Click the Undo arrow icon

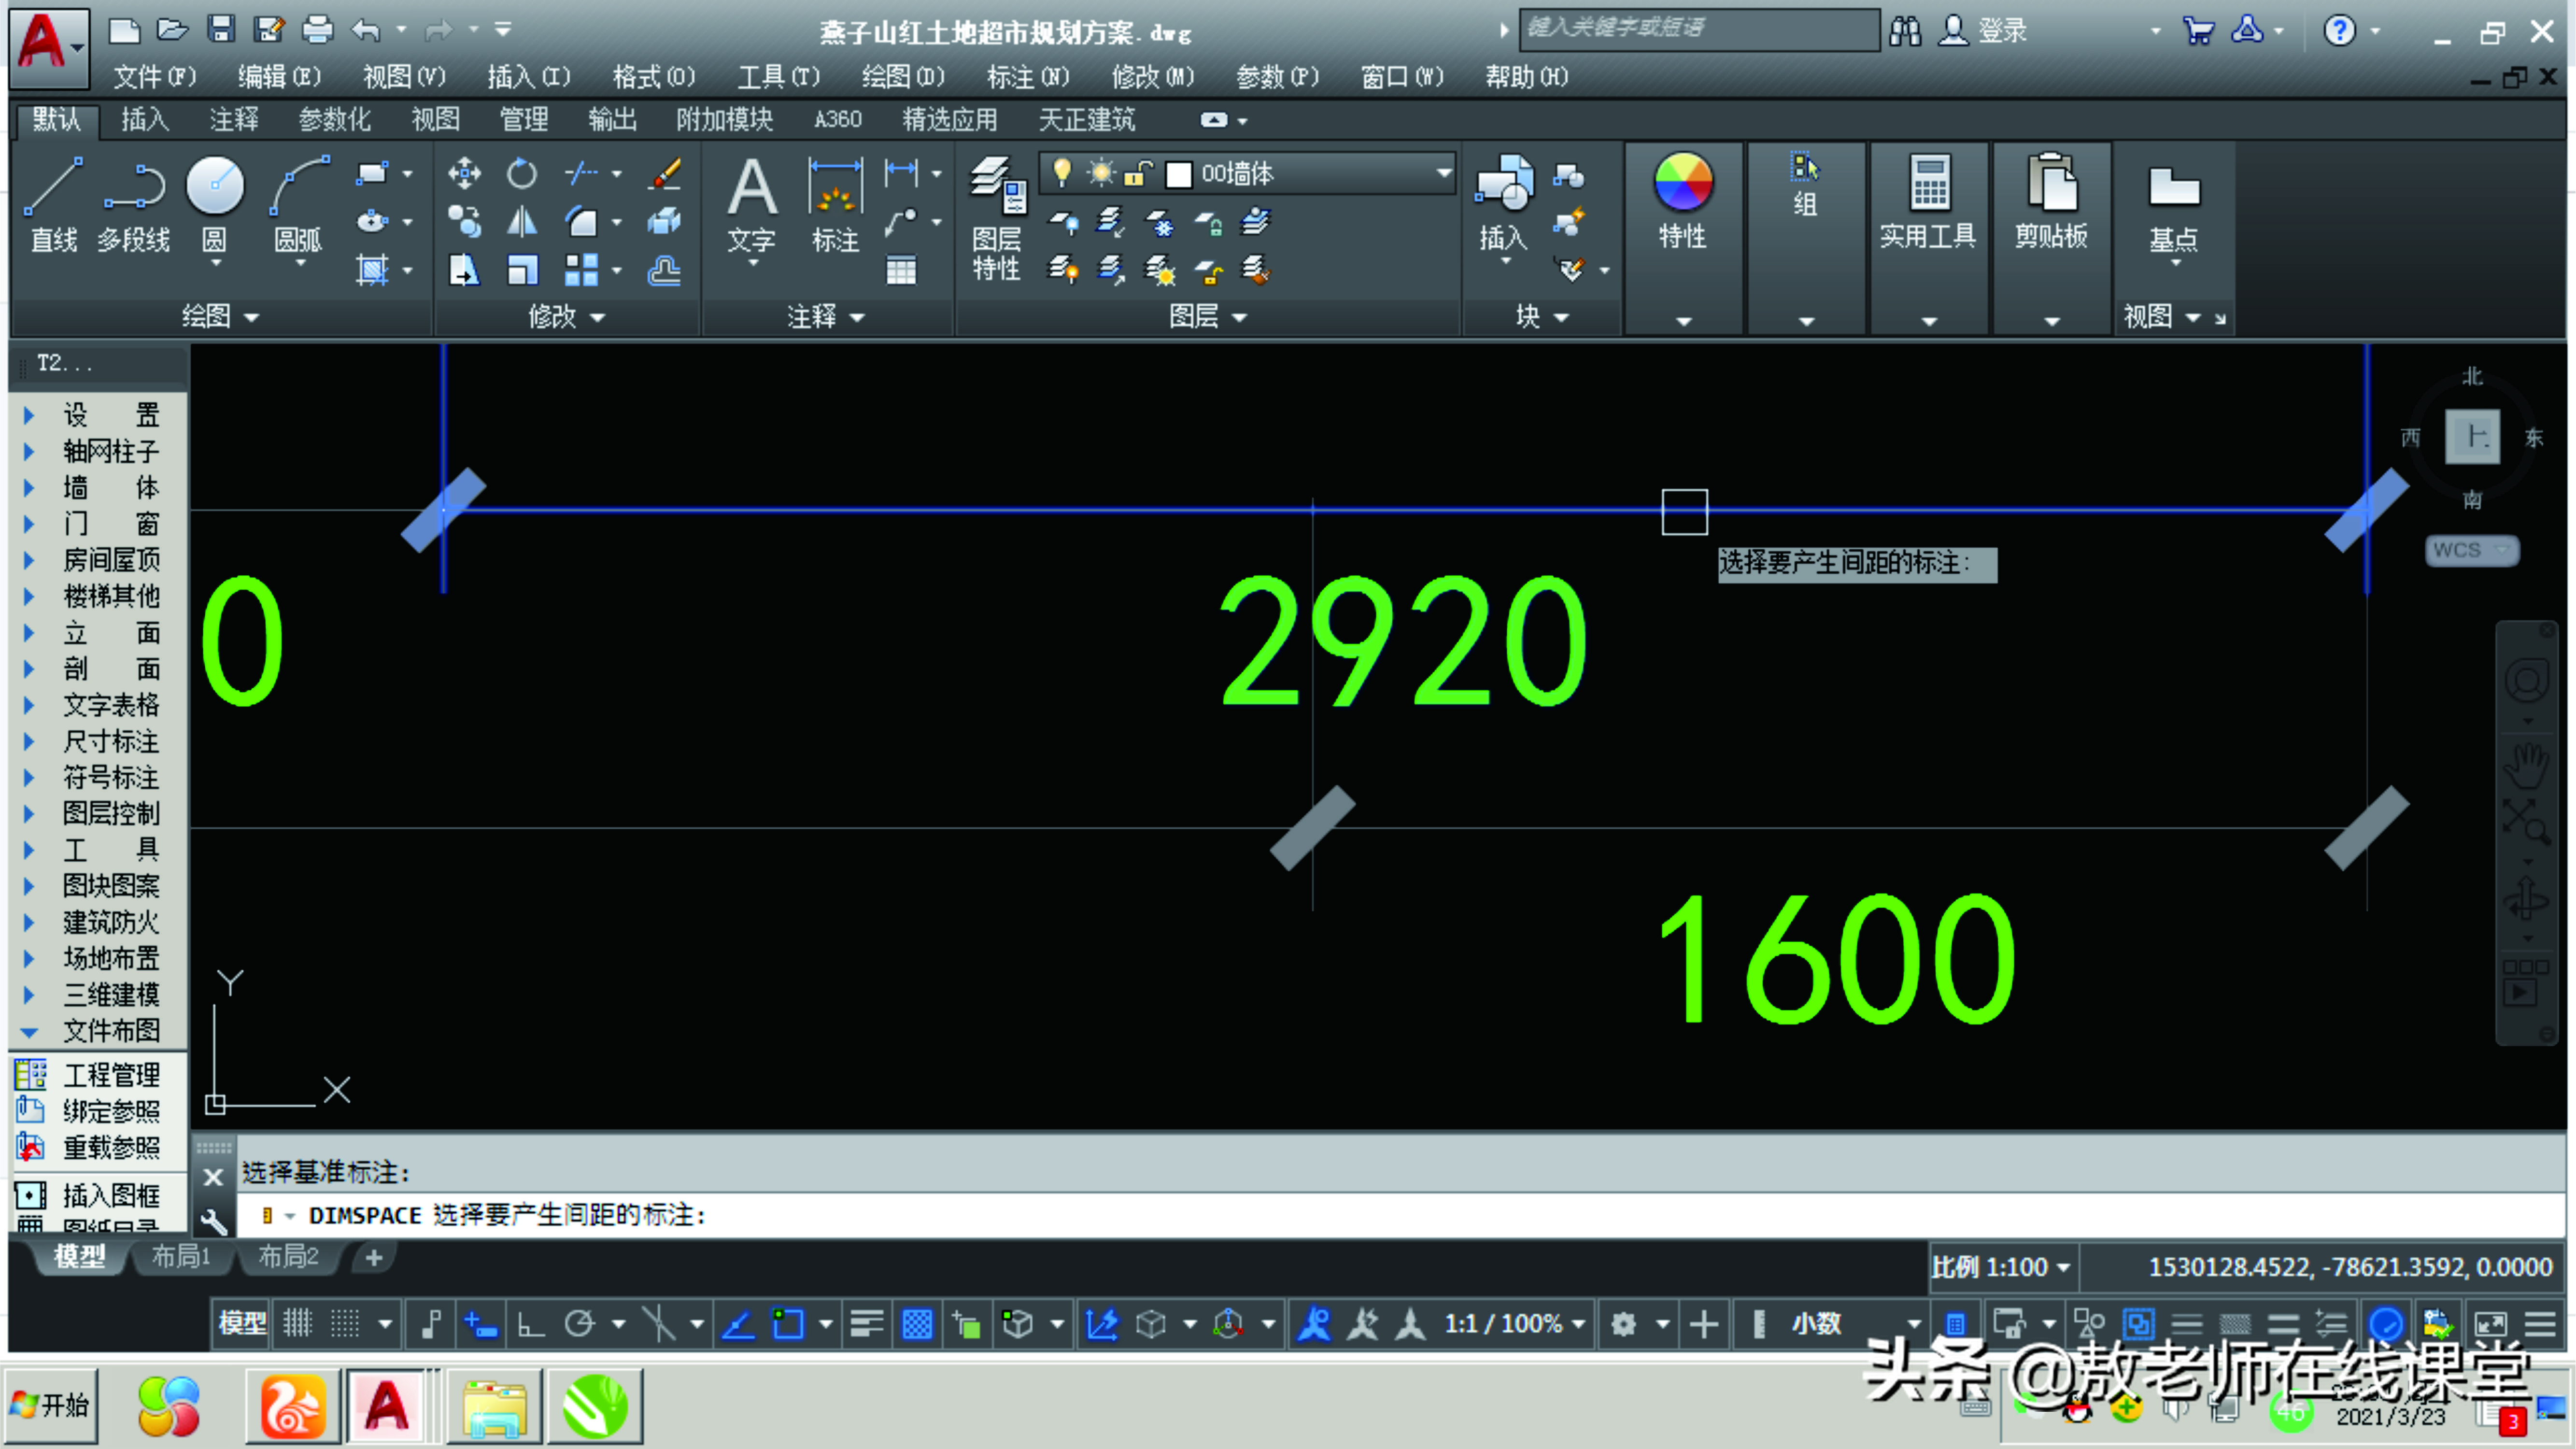366,31
